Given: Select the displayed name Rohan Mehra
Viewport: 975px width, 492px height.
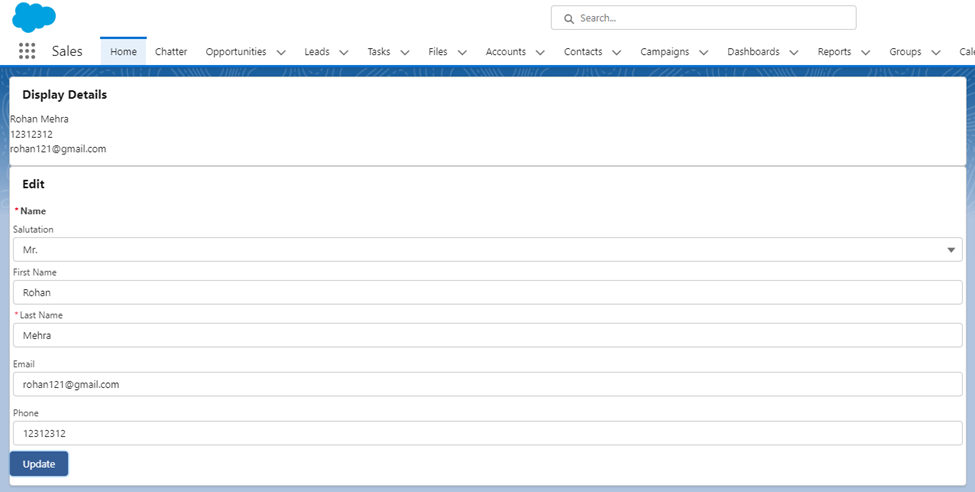Looking at the screenshot, I should point(39,119).
